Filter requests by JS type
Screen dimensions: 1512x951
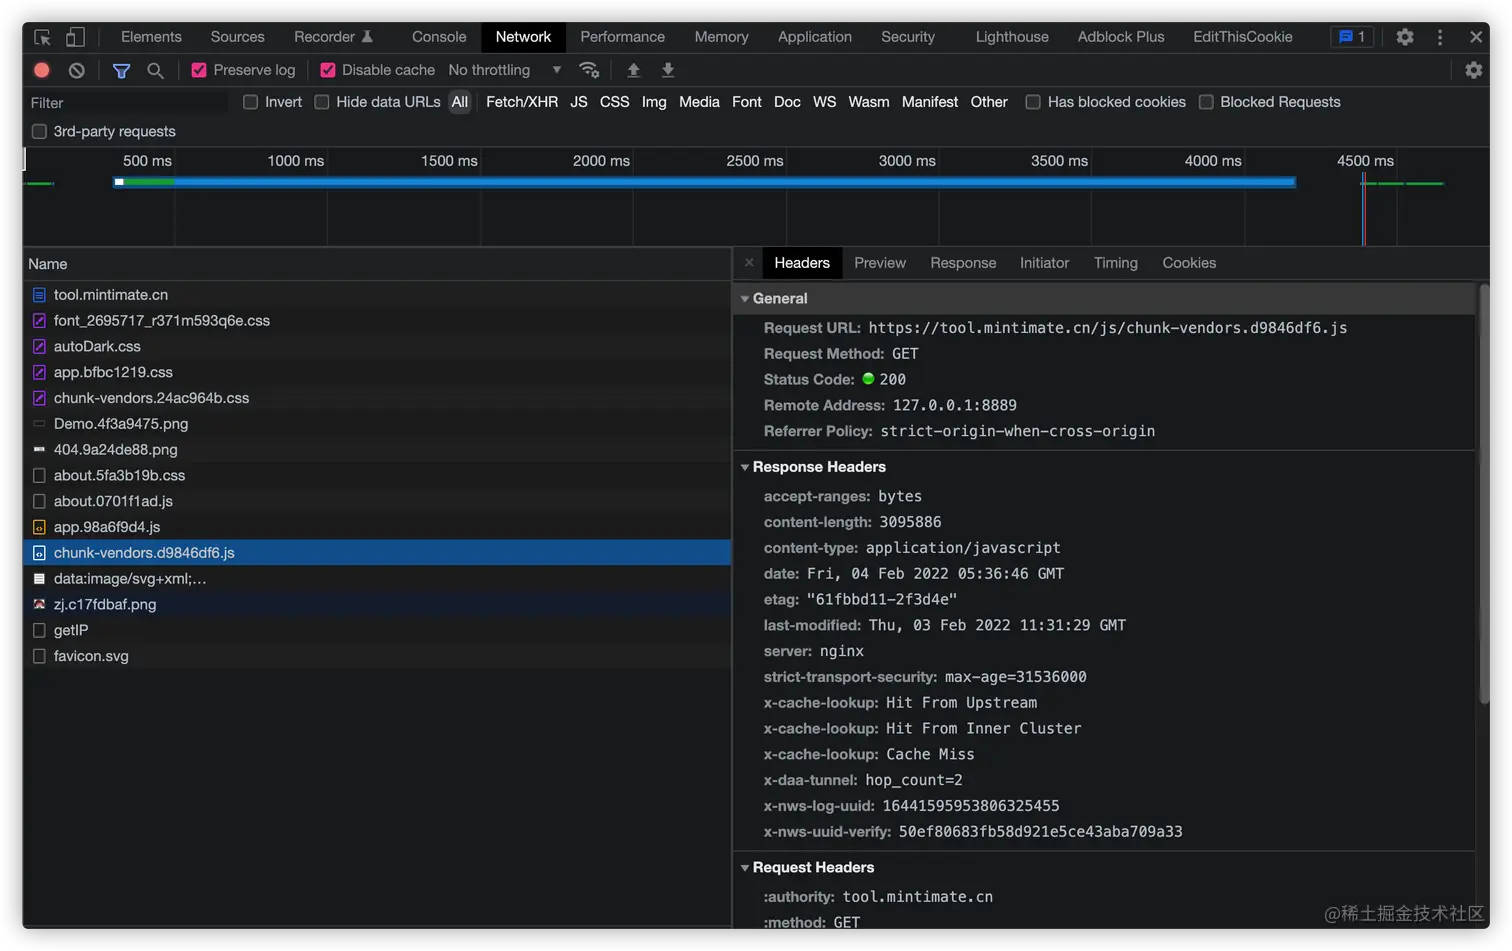(579, 102)
